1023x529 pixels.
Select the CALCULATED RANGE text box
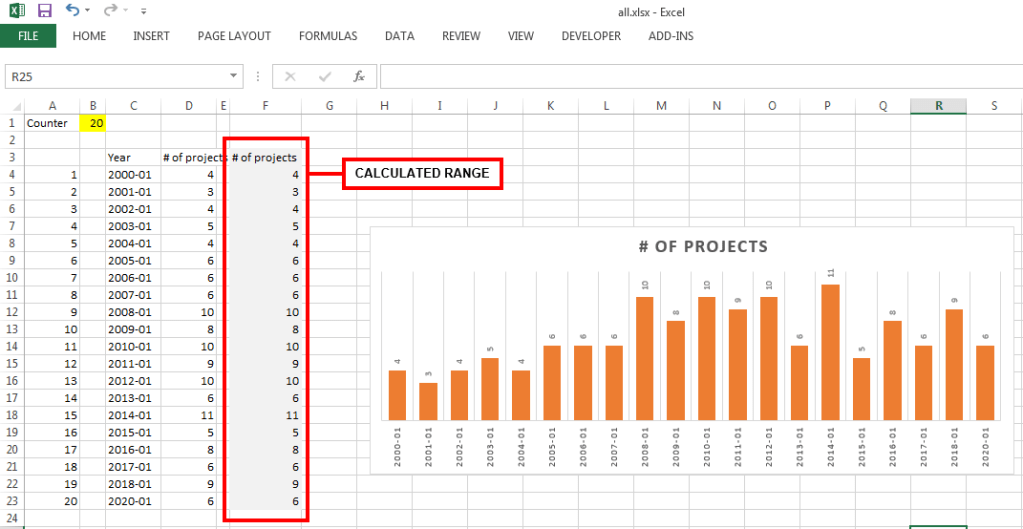coord(423,174)
